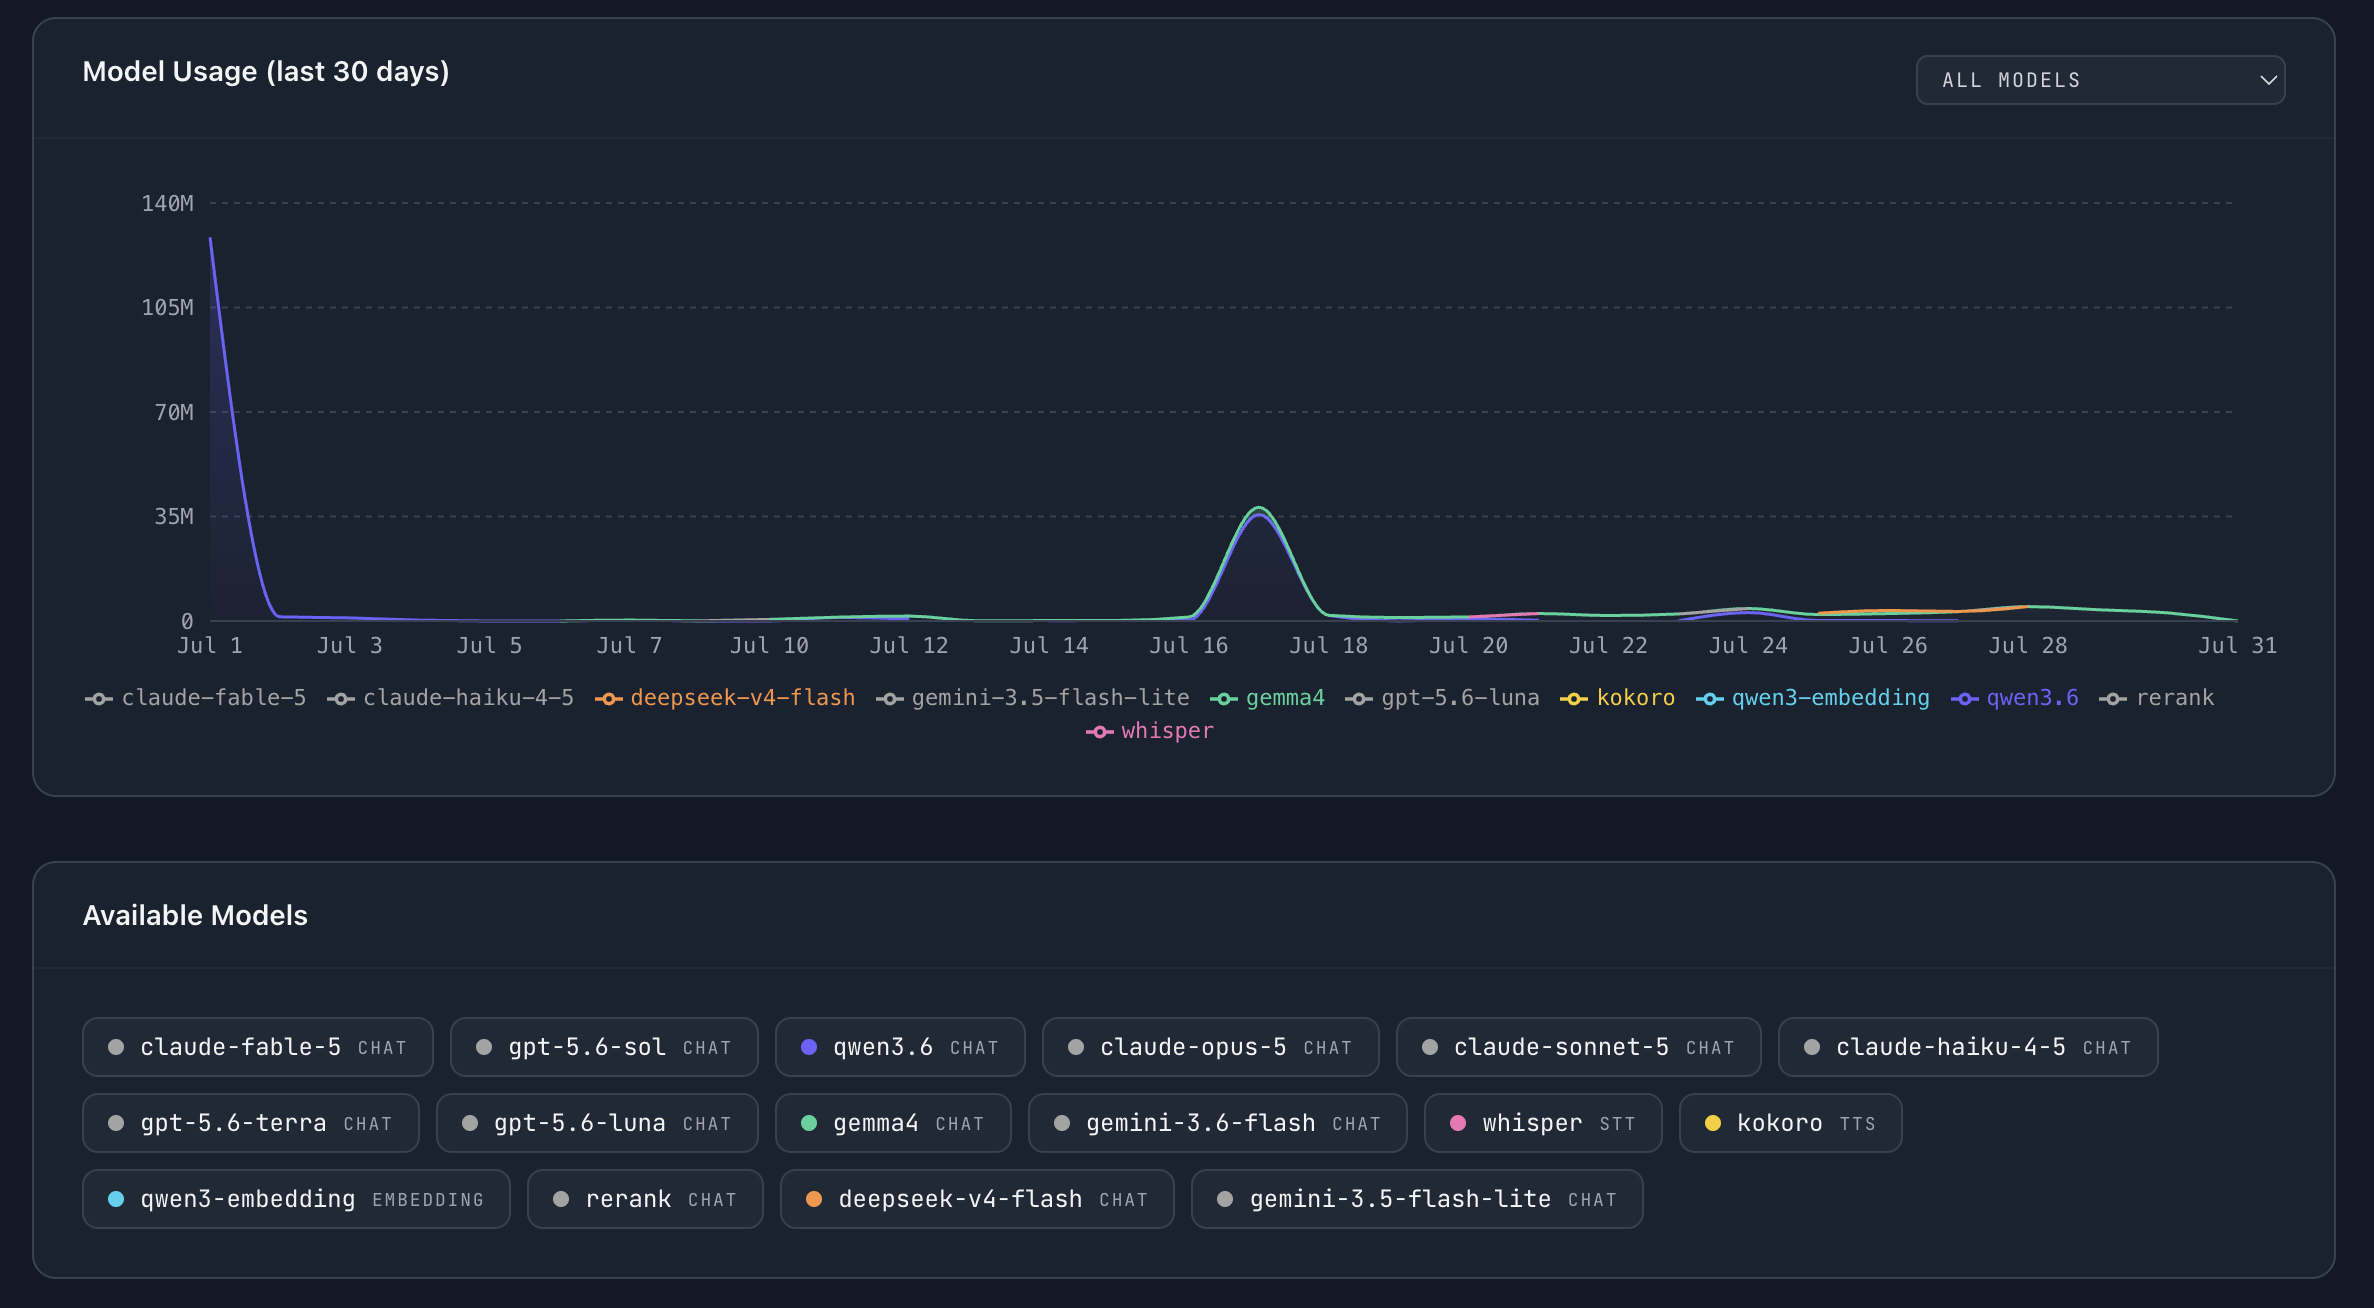Viewport: 2374px width, 1308px height.
Task: Click the Jul 5 x-axis label
Action: [489, 645]
